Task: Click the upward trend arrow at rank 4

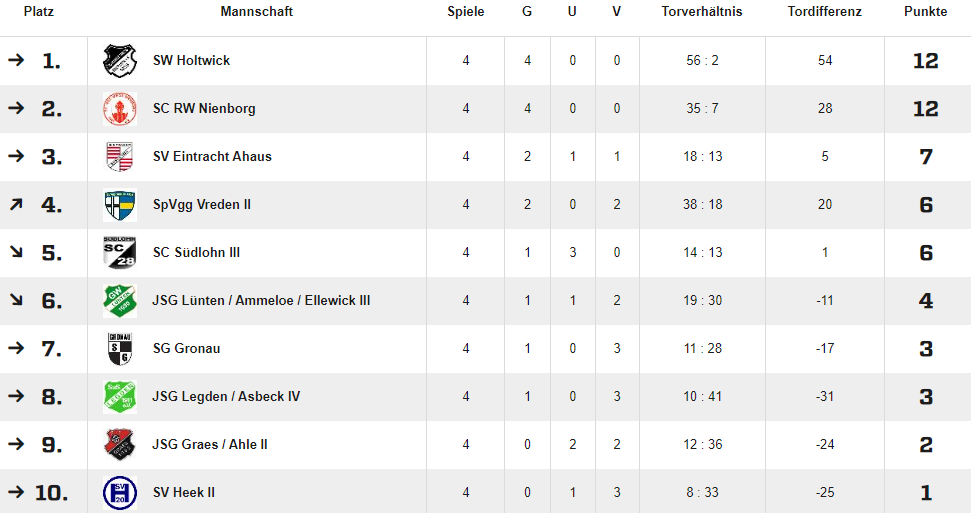Action: [x=16, y=205]
